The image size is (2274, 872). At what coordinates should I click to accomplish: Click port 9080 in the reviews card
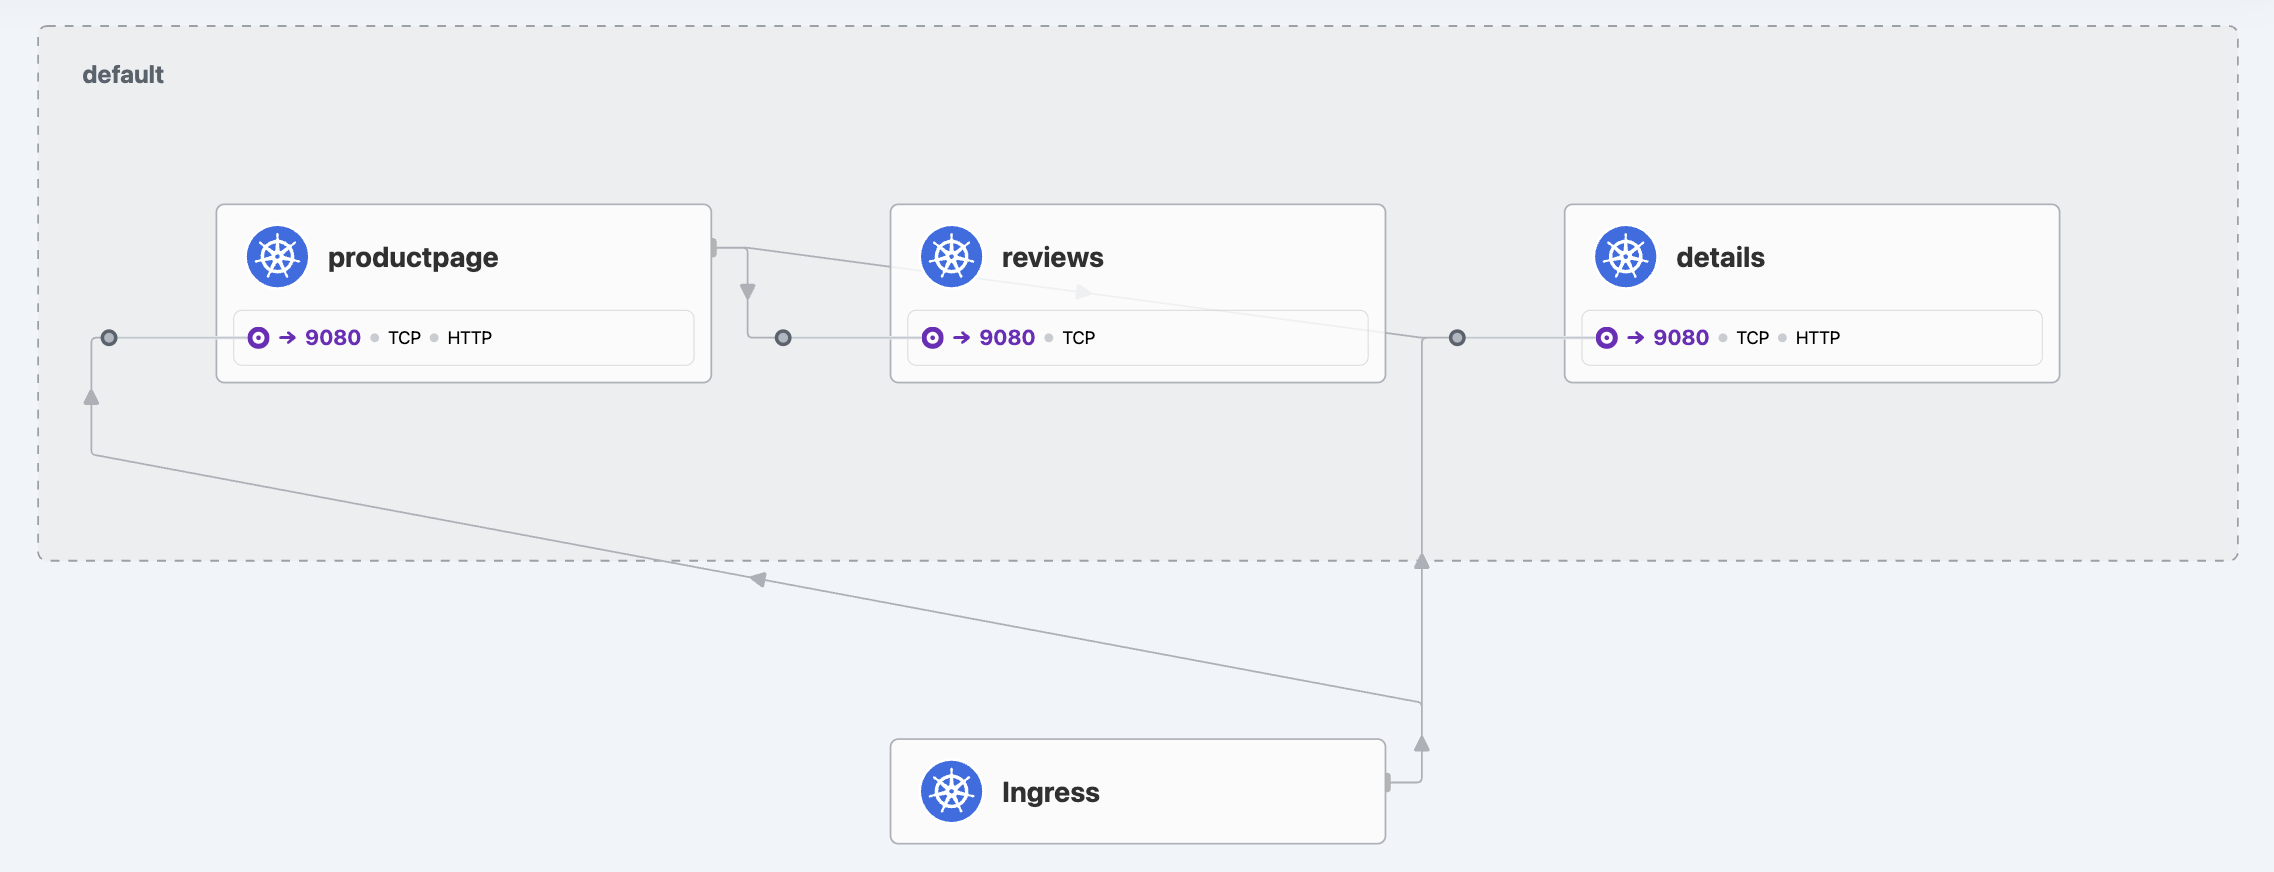pos(1007,338)
